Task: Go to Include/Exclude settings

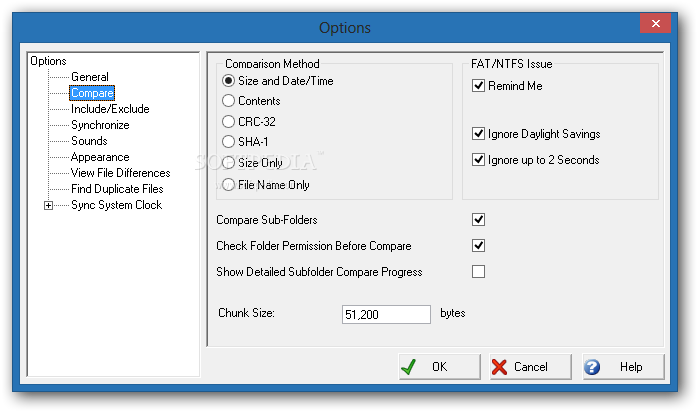Action: [x=110, y=109]
